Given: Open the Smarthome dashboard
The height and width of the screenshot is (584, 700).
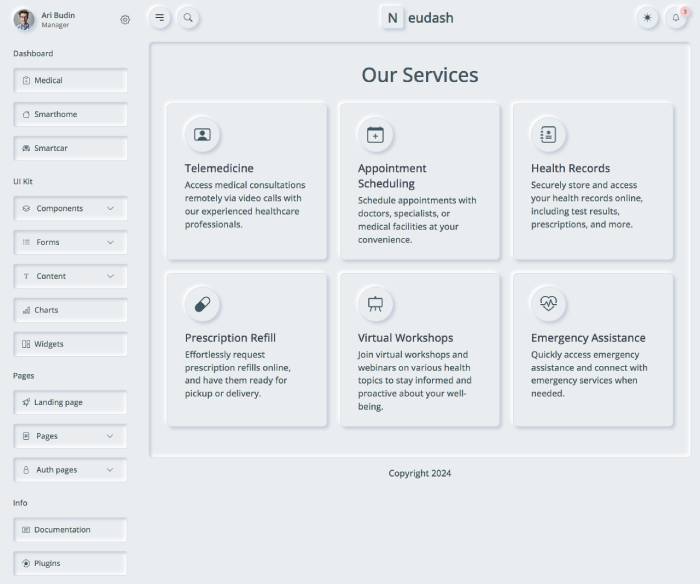Looking at the screenshot, I should tap(71, 114).
